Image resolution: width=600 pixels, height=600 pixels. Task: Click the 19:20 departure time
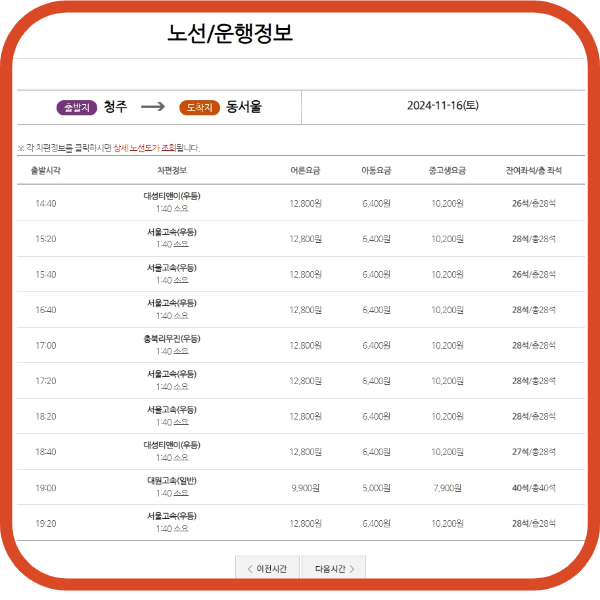pos(46,523)
